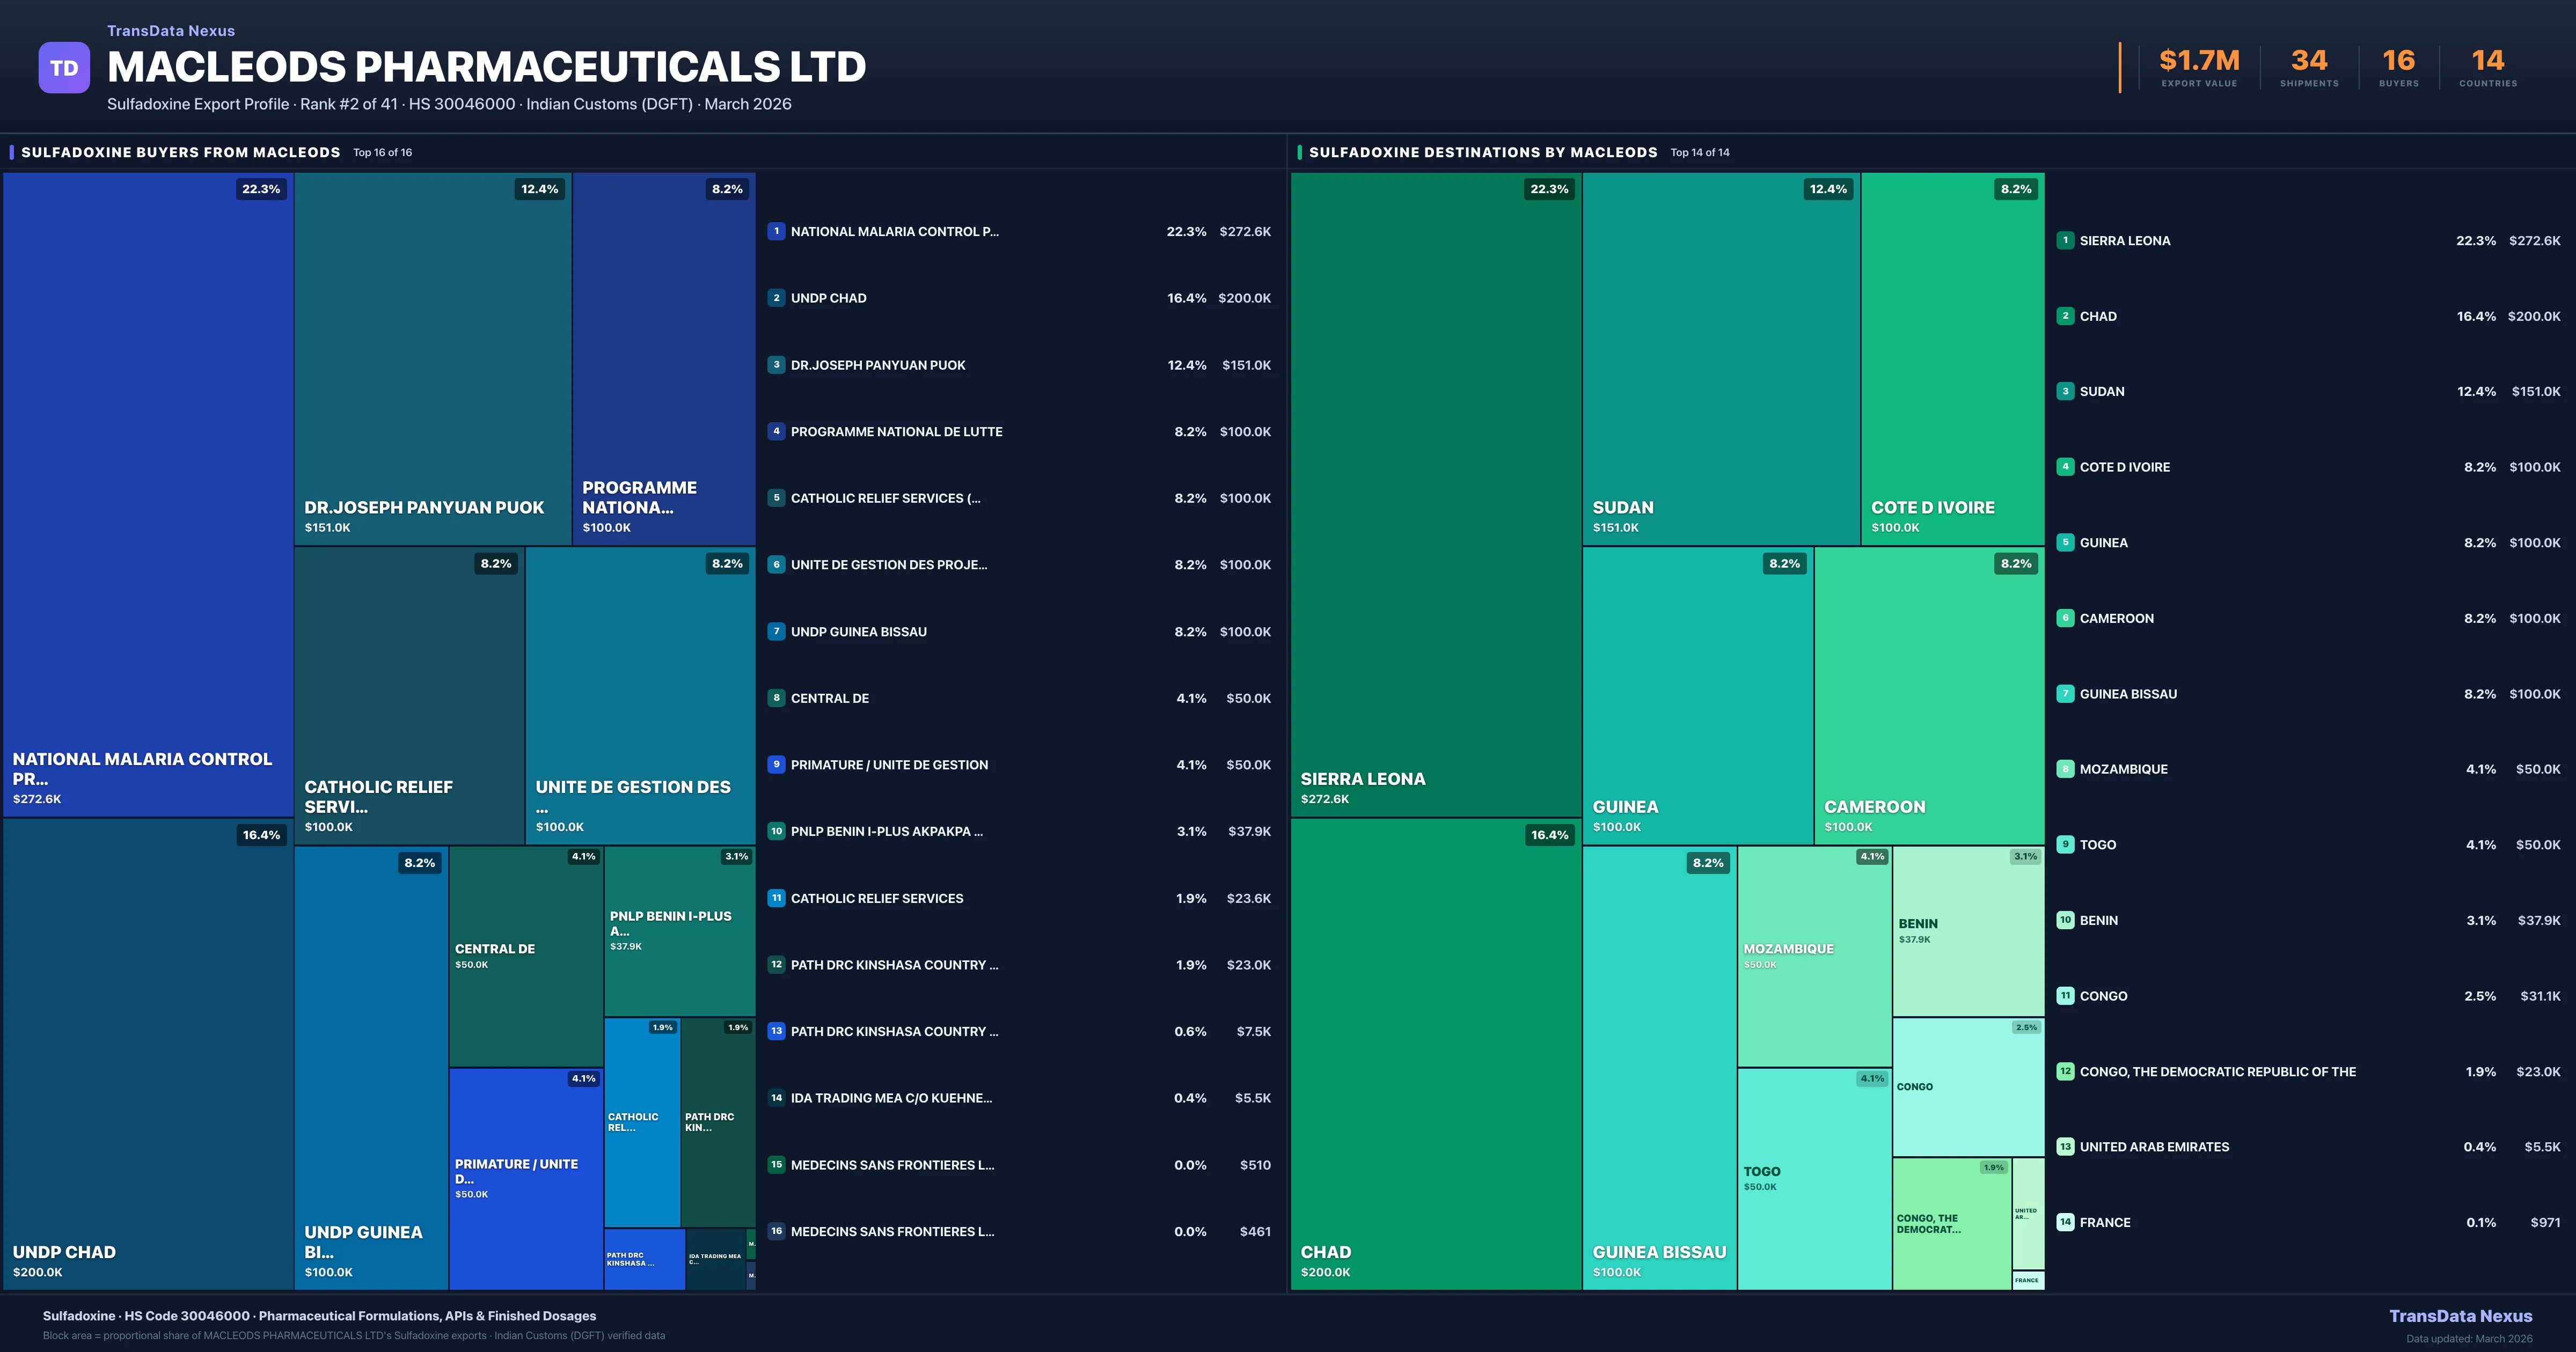Click rank badge 14 beside FRANCE
This screenshot has height=1352, width=2576.
click(2065, 1222)
